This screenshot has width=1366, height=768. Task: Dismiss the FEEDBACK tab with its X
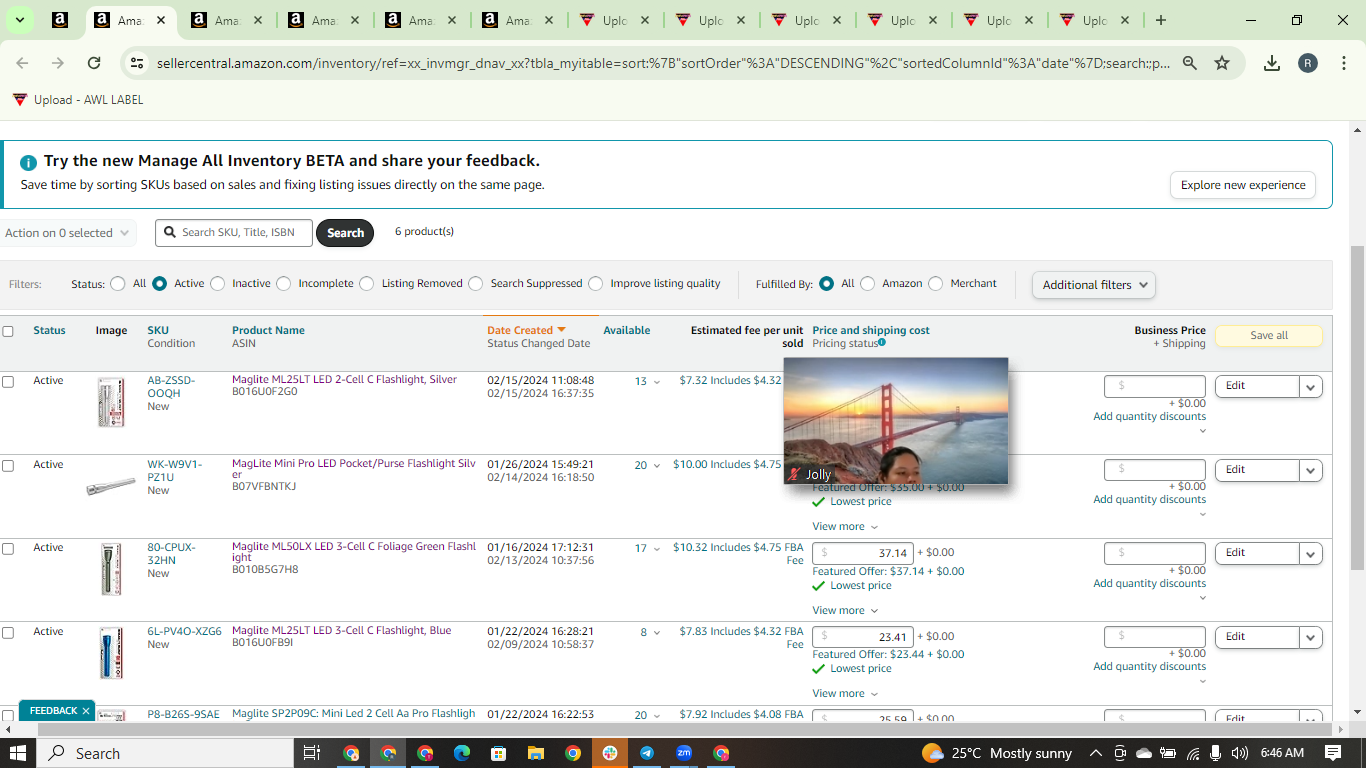tap(86, 711)
